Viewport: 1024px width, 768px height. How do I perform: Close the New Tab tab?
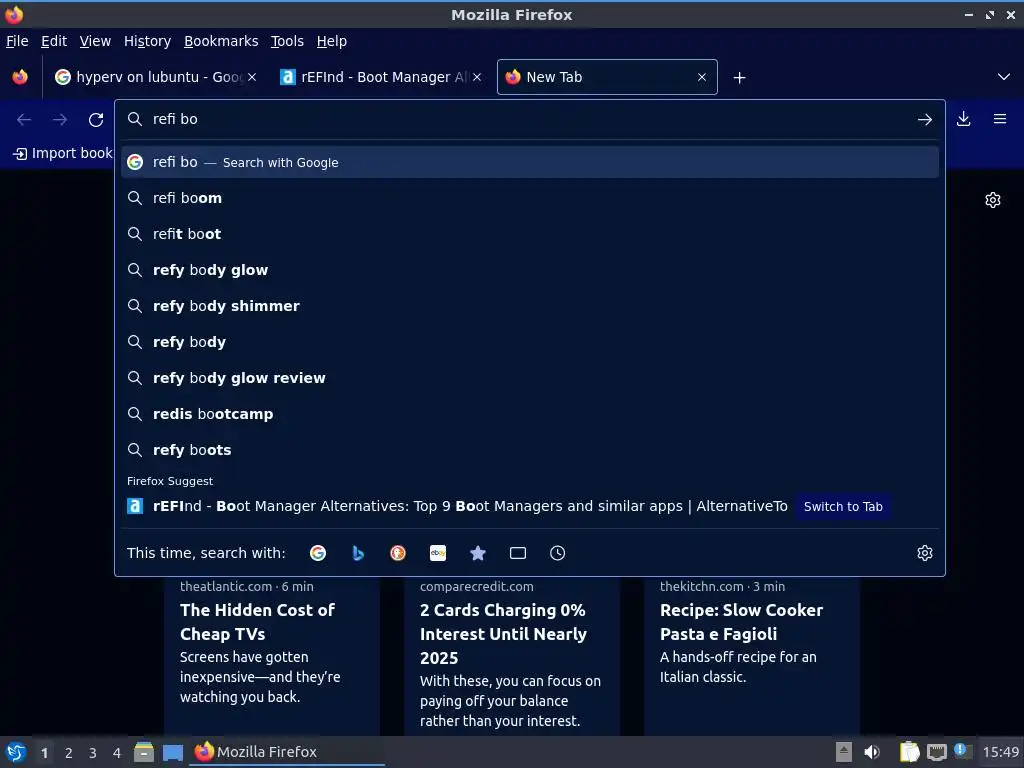[701, 77]
